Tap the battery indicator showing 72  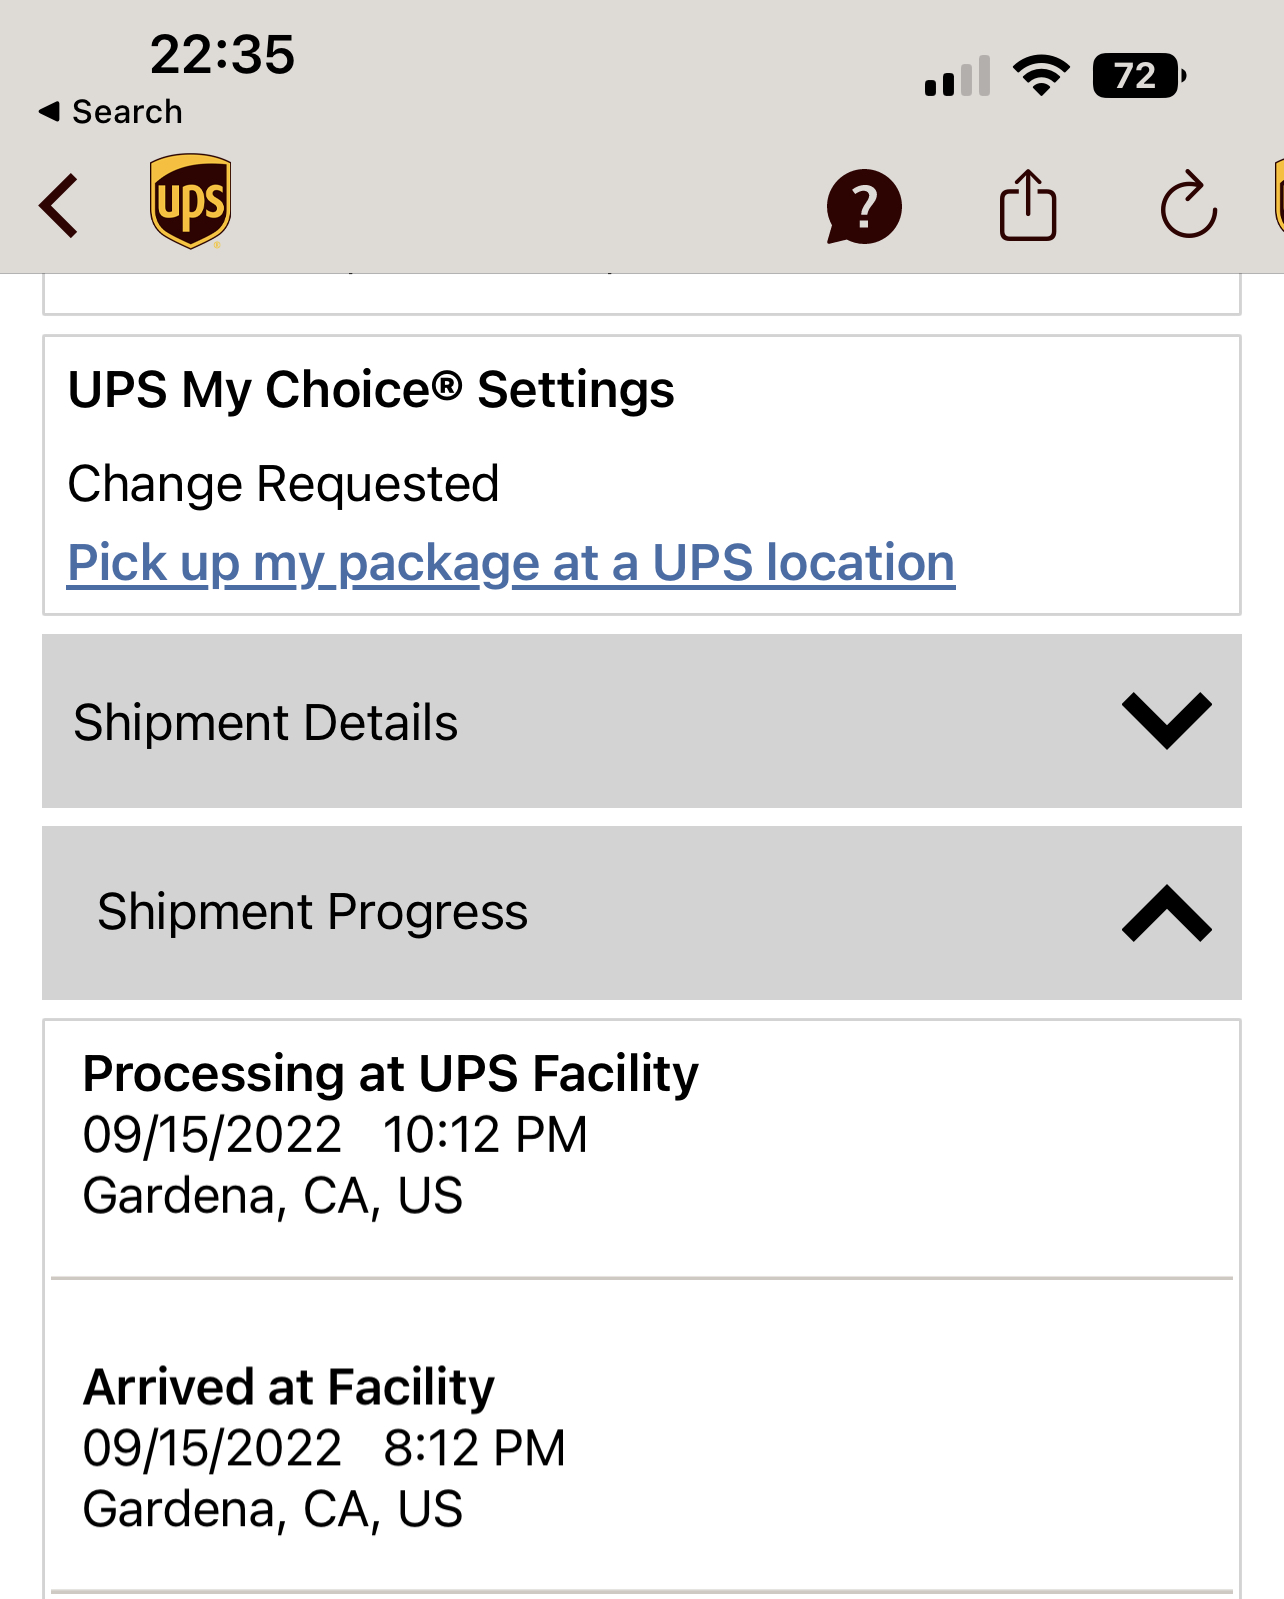pyautogui.click(x=1138, y=76)
